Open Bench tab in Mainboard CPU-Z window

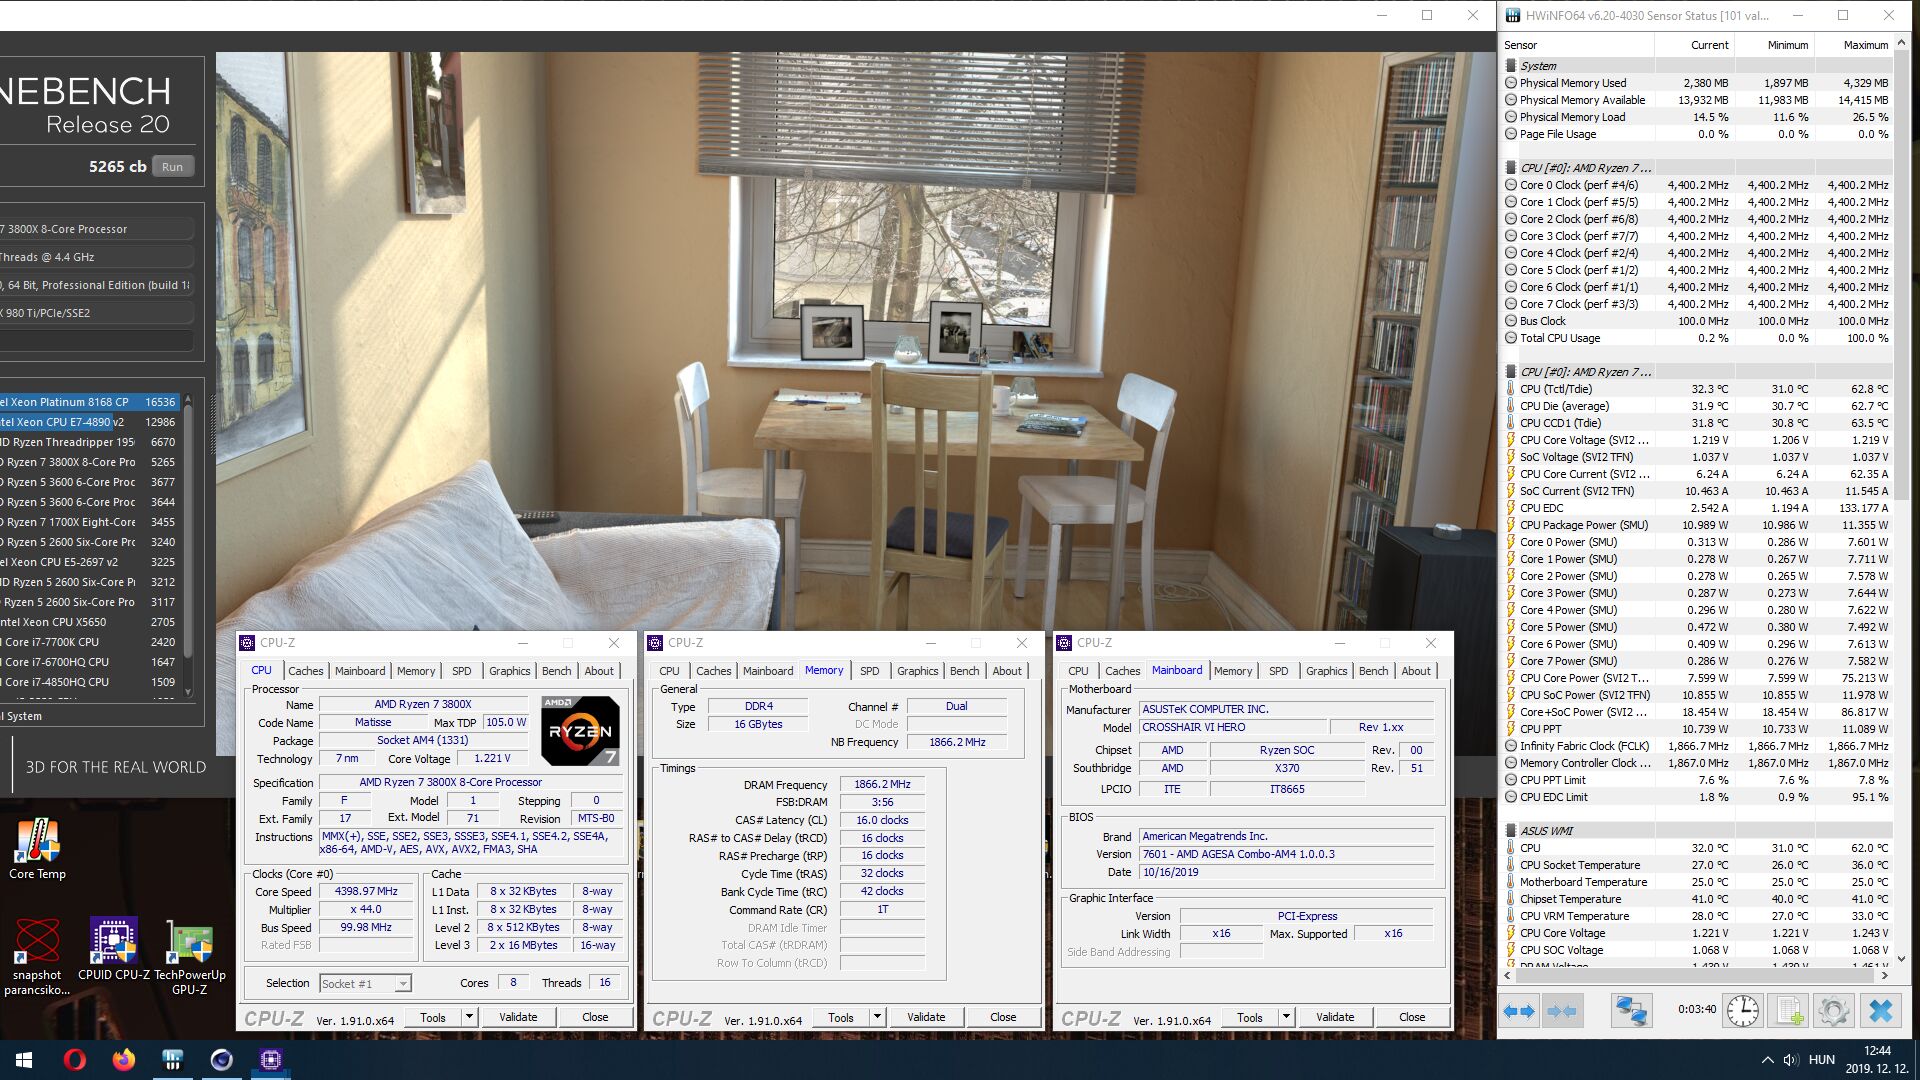pyautogui.click(x=1373, y=671)
